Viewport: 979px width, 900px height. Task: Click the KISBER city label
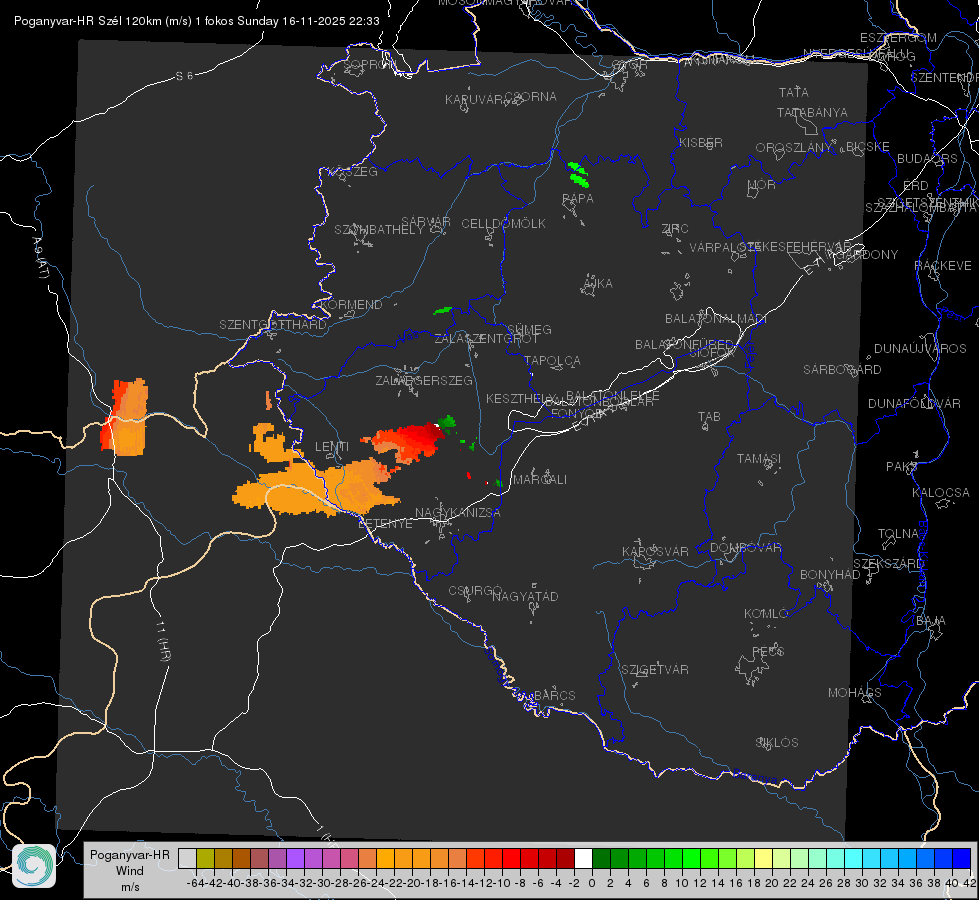[x=701, y=142]
